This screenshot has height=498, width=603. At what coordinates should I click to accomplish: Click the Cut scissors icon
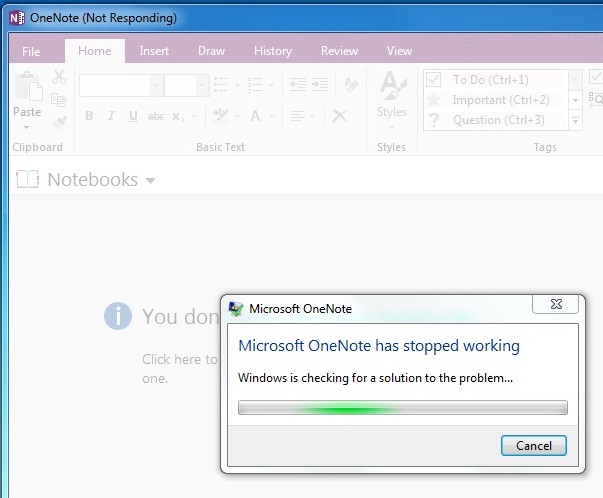59,77
